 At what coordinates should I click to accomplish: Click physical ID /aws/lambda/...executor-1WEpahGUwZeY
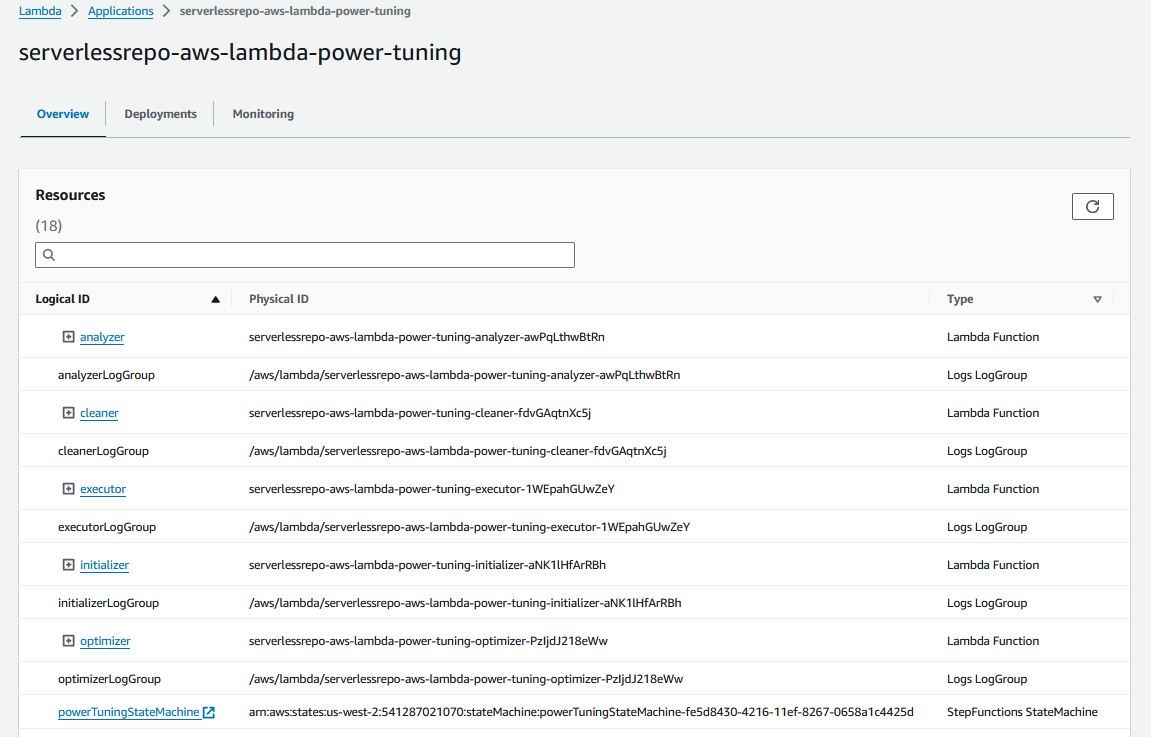pos(469,527)
